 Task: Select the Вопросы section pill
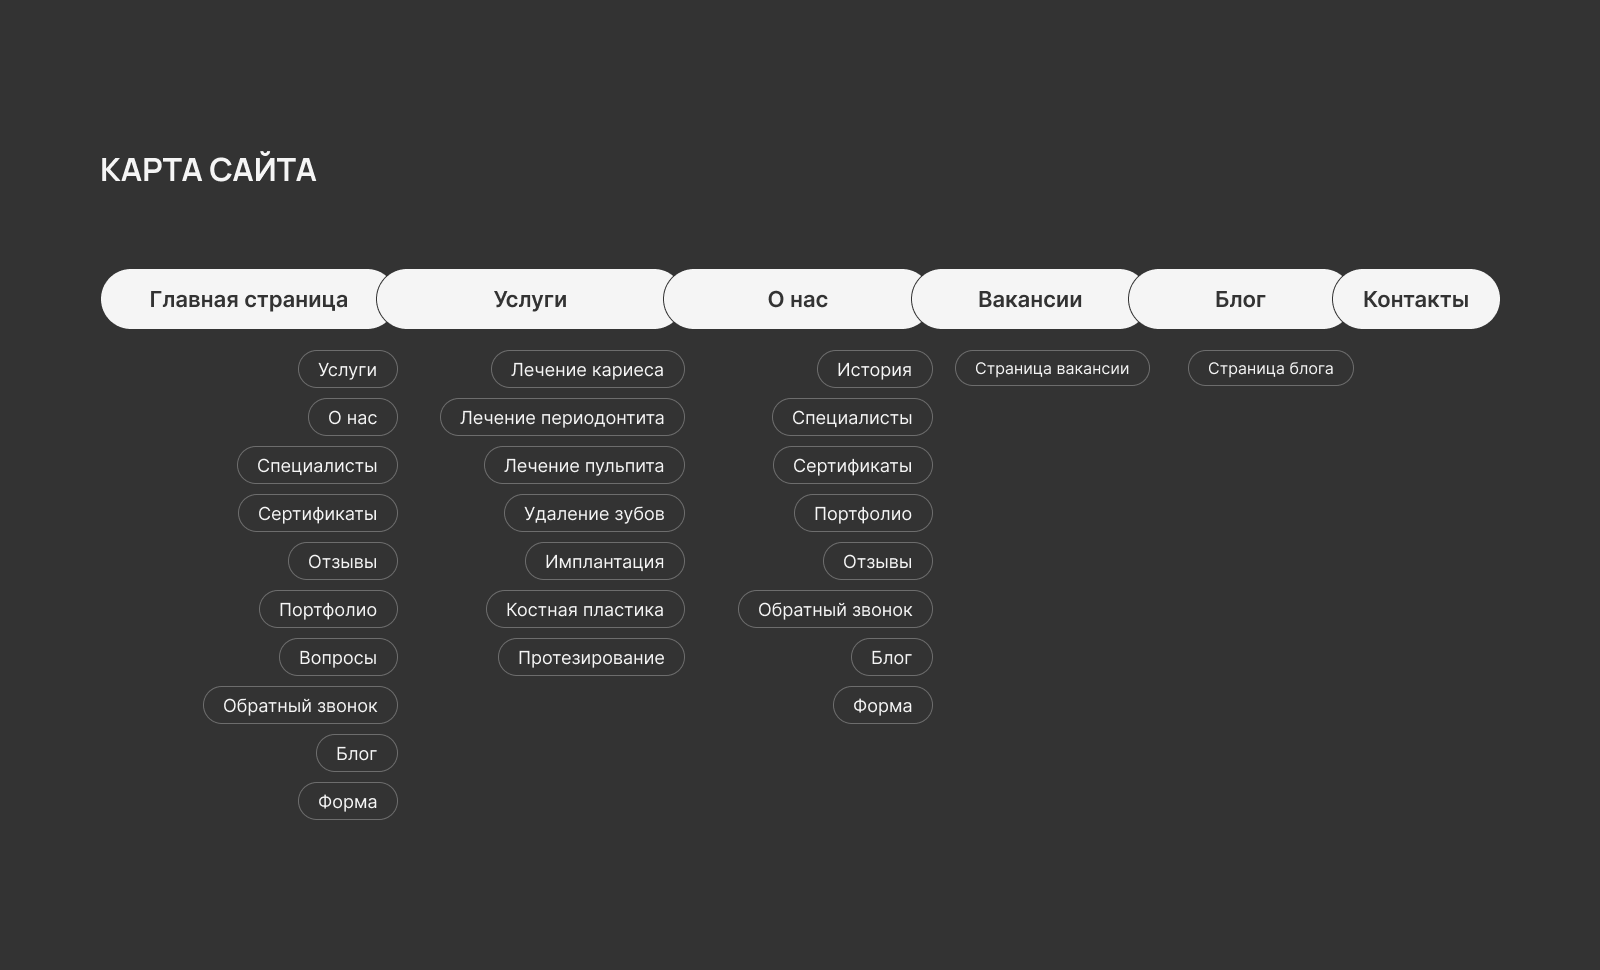(337, 657)
